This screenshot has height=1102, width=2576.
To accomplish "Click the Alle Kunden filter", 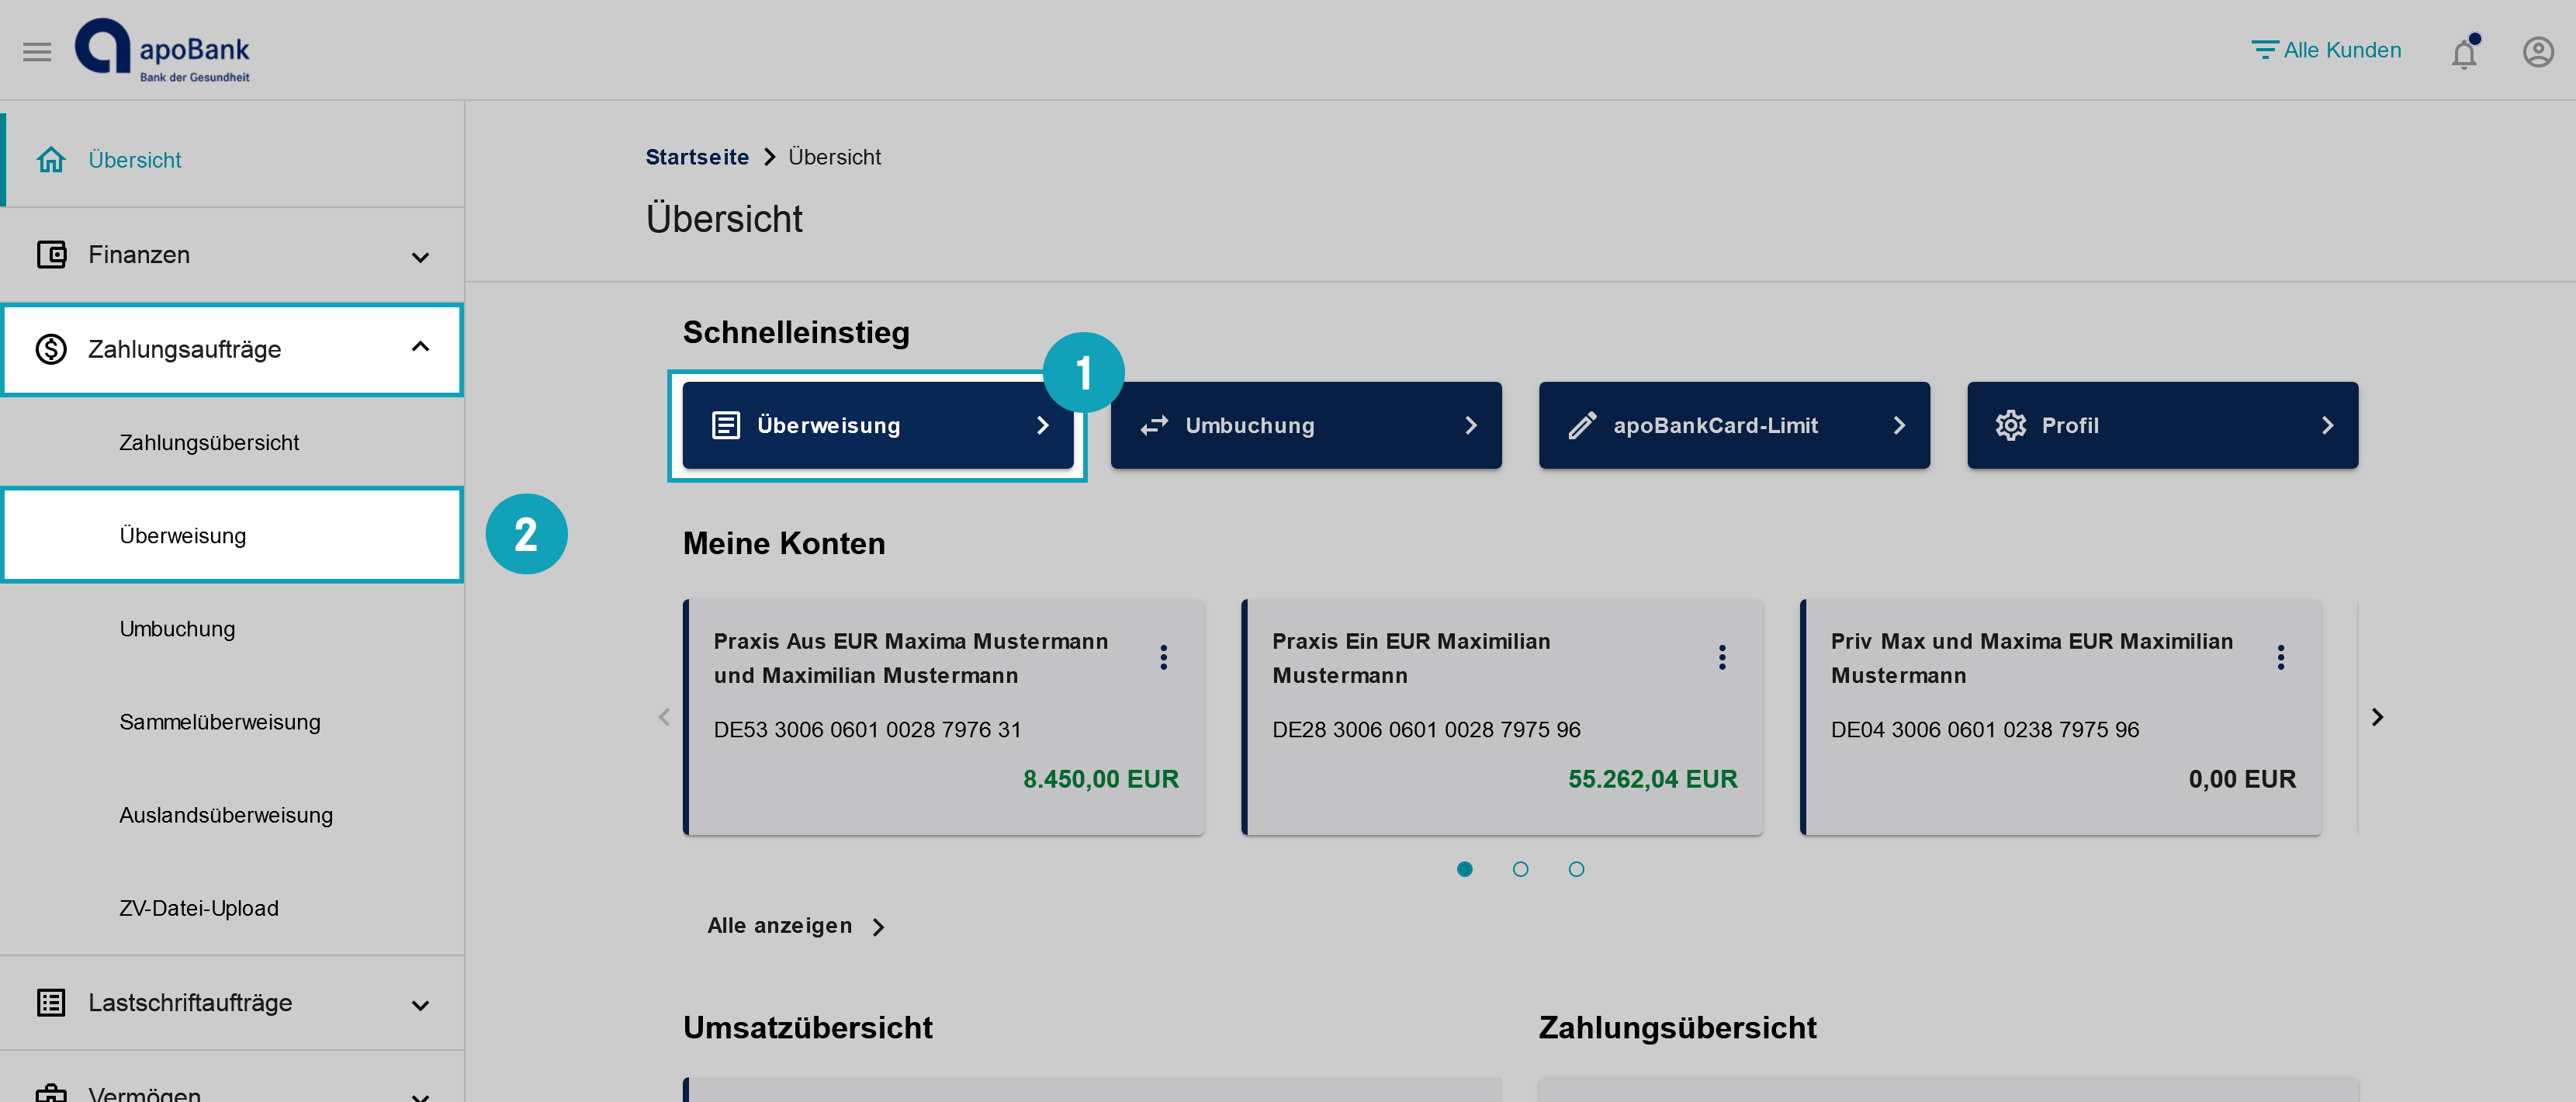I will click(x=2325, y=50).
